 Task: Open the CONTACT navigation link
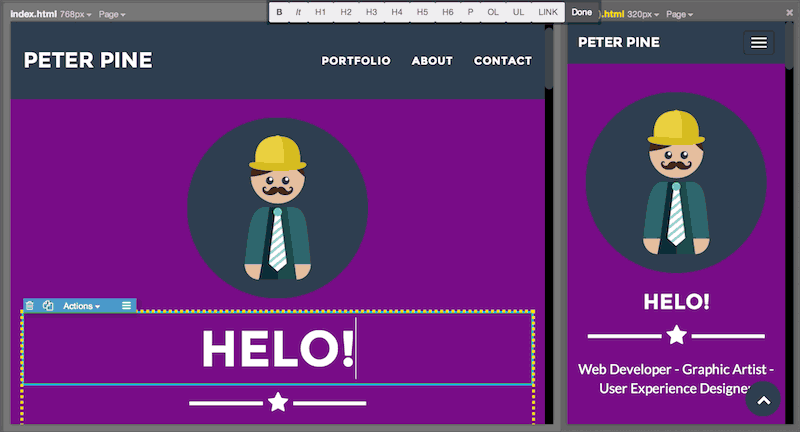point(503,61)
